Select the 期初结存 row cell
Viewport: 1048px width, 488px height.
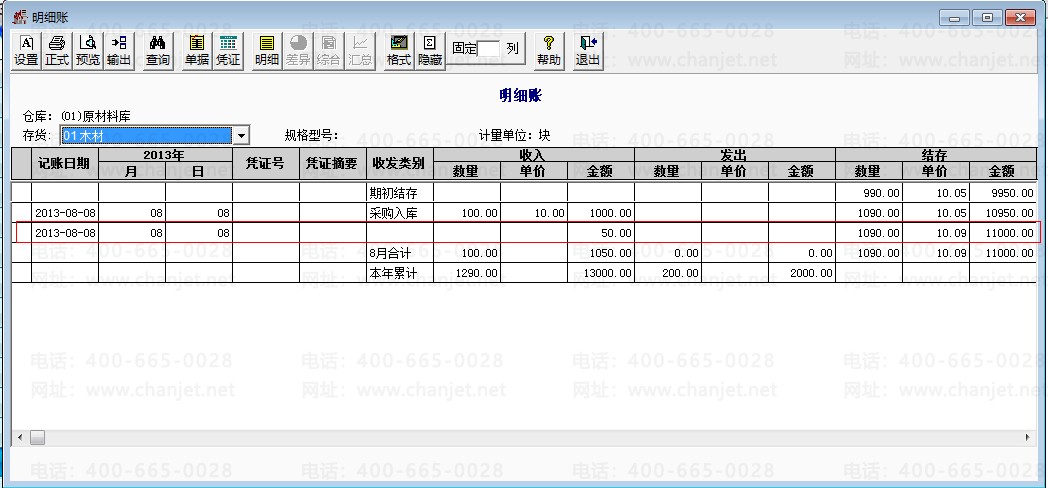click(x=399, y=193)
